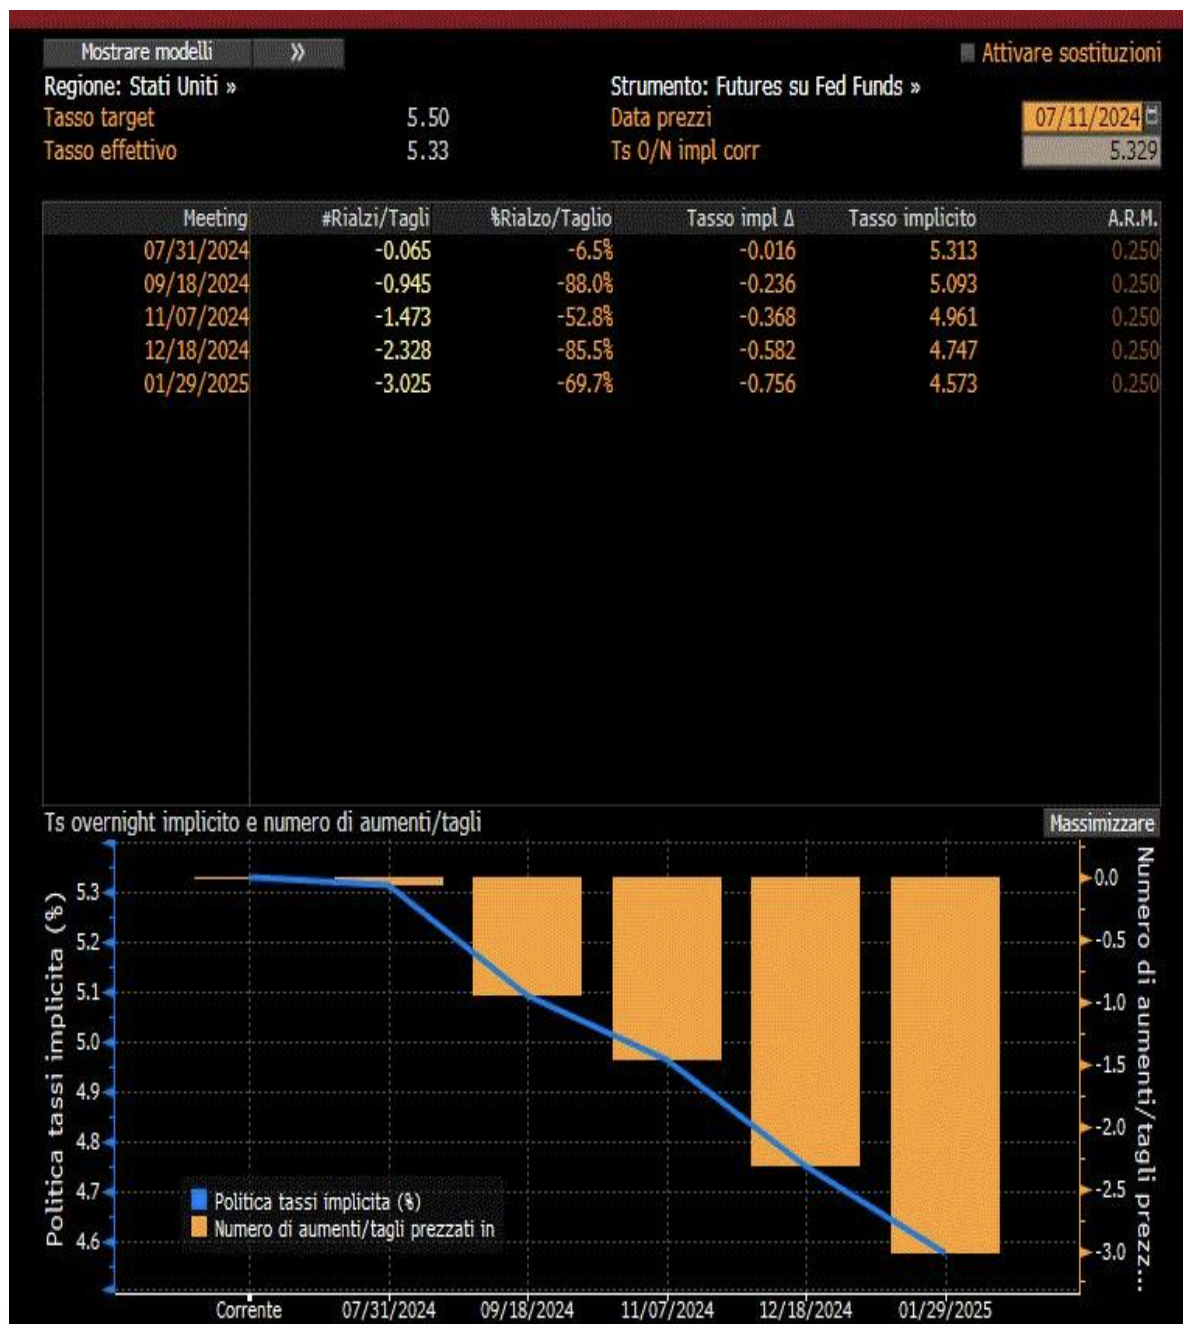Click the -0.236 implied delta cell
1184x1328 pixels.
click(767, 284)
